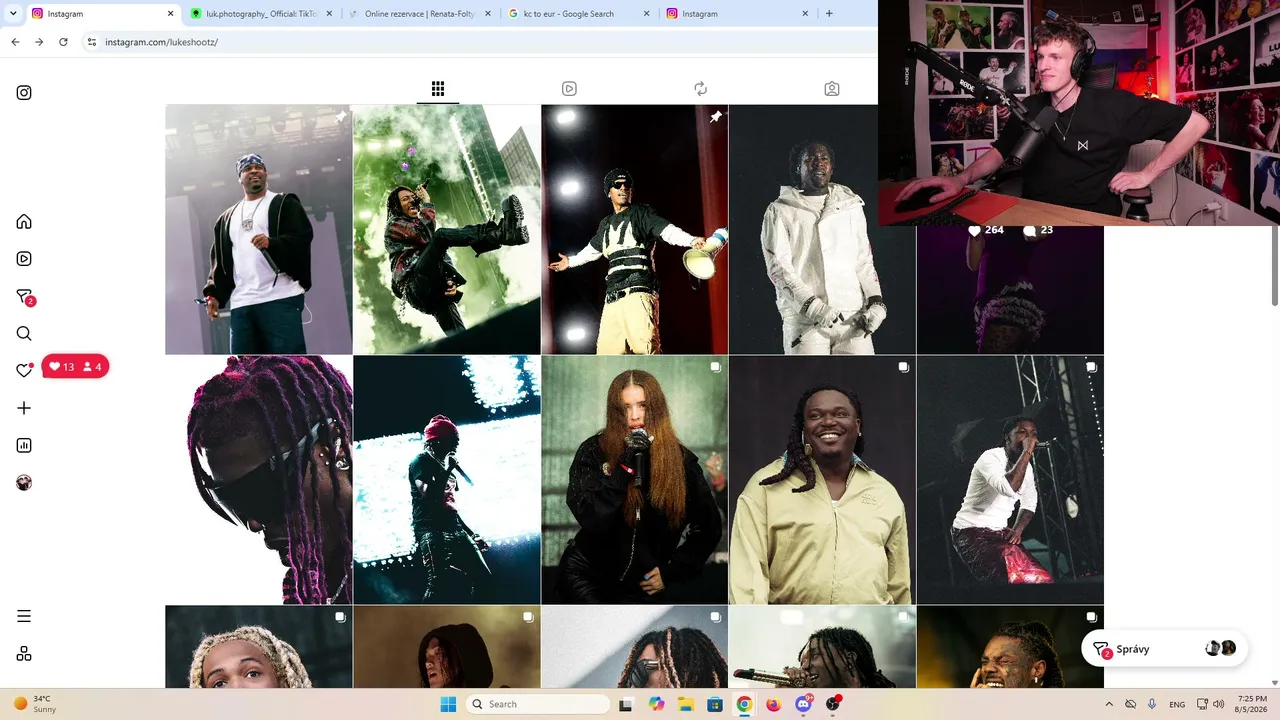Open the clock showing 7:25 PM
Screen dimensions: 1280x720
[1252, 704]
